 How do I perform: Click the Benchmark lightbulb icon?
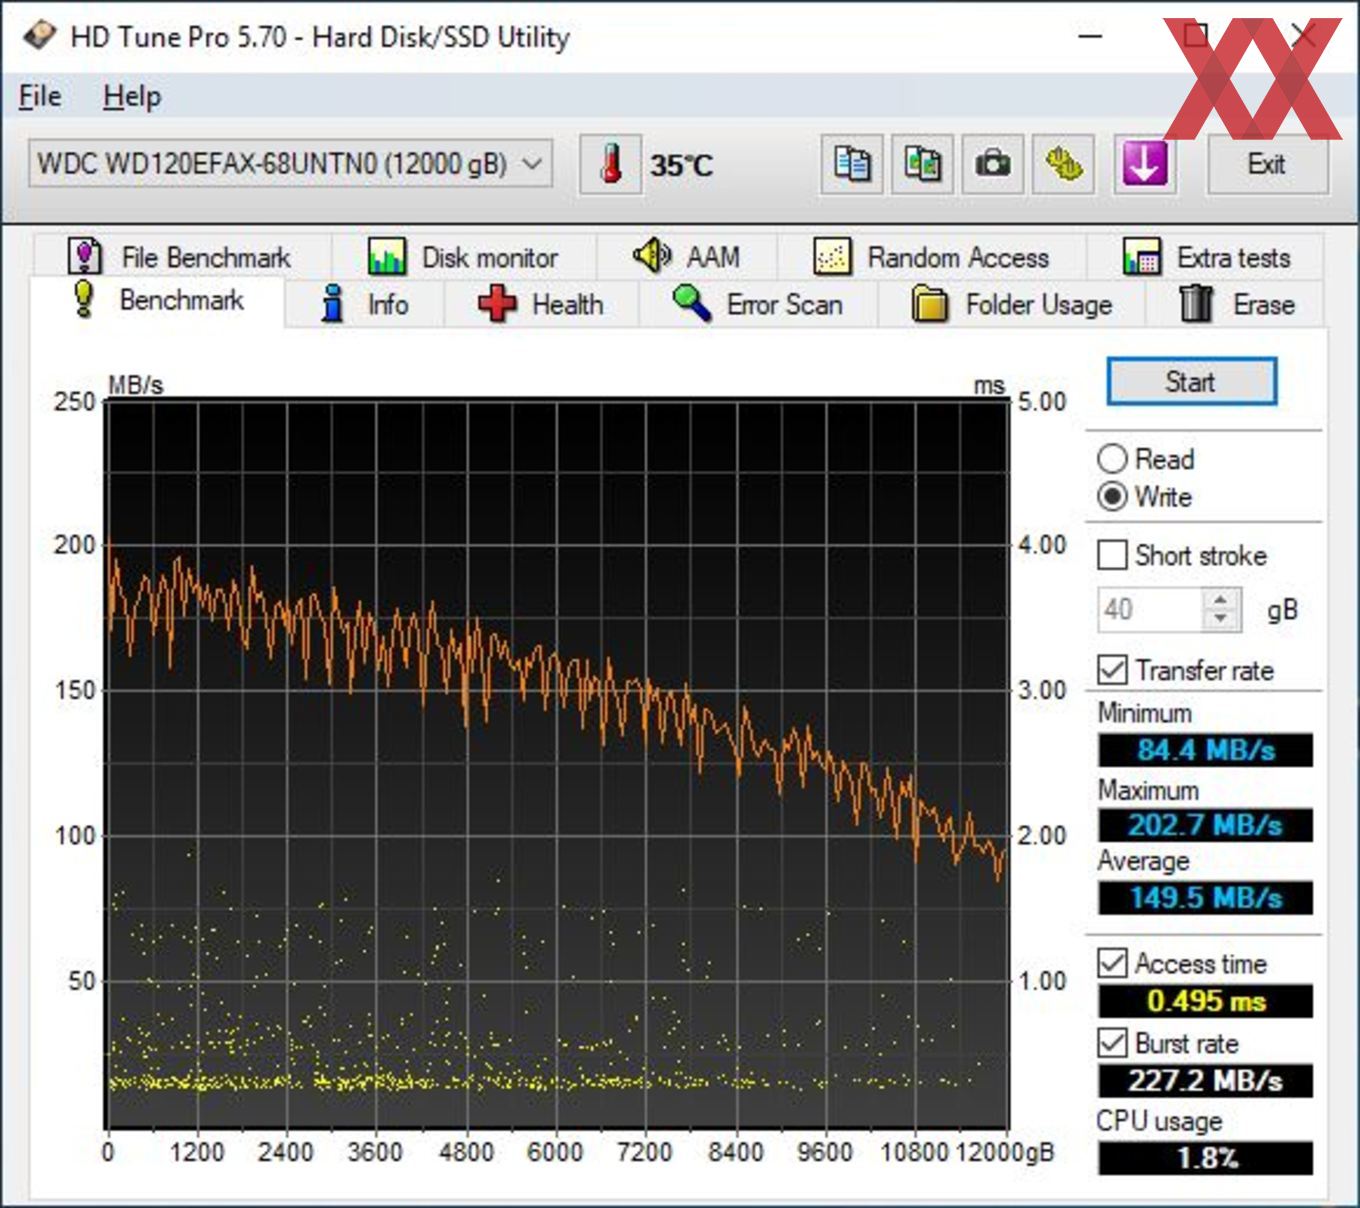coord(85,300)
